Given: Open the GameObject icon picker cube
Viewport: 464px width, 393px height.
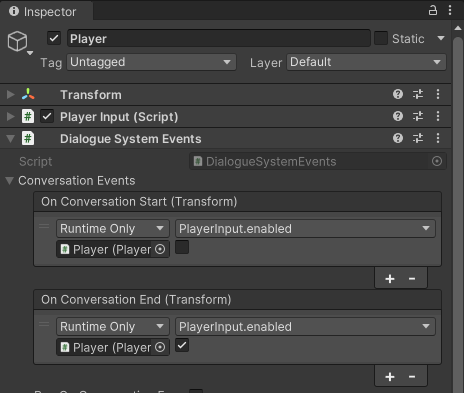Looking at the screenshot, I should click(x=17, y=41).
